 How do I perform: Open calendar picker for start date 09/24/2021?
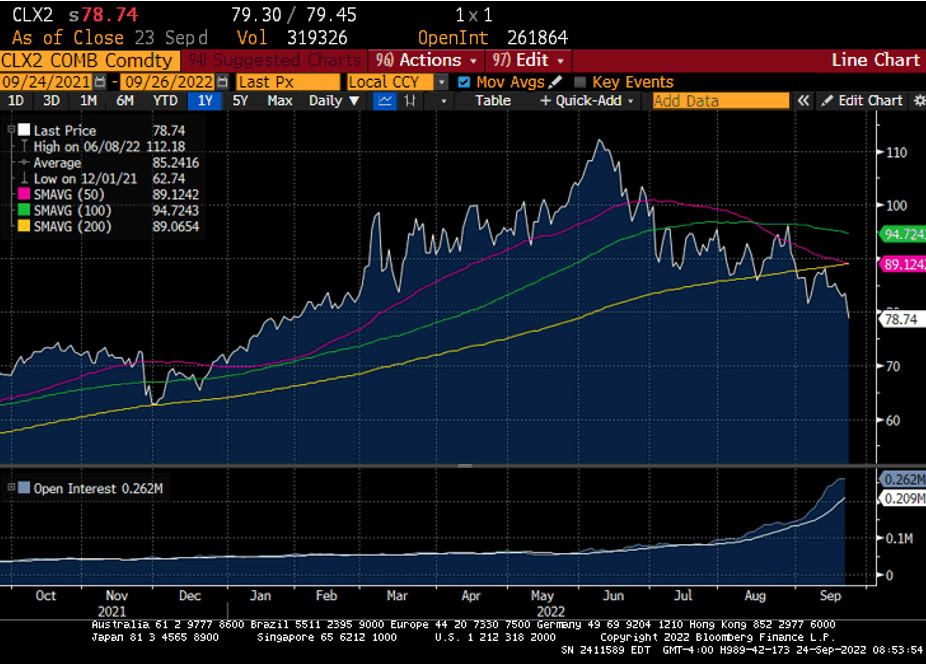click(99, 82)
